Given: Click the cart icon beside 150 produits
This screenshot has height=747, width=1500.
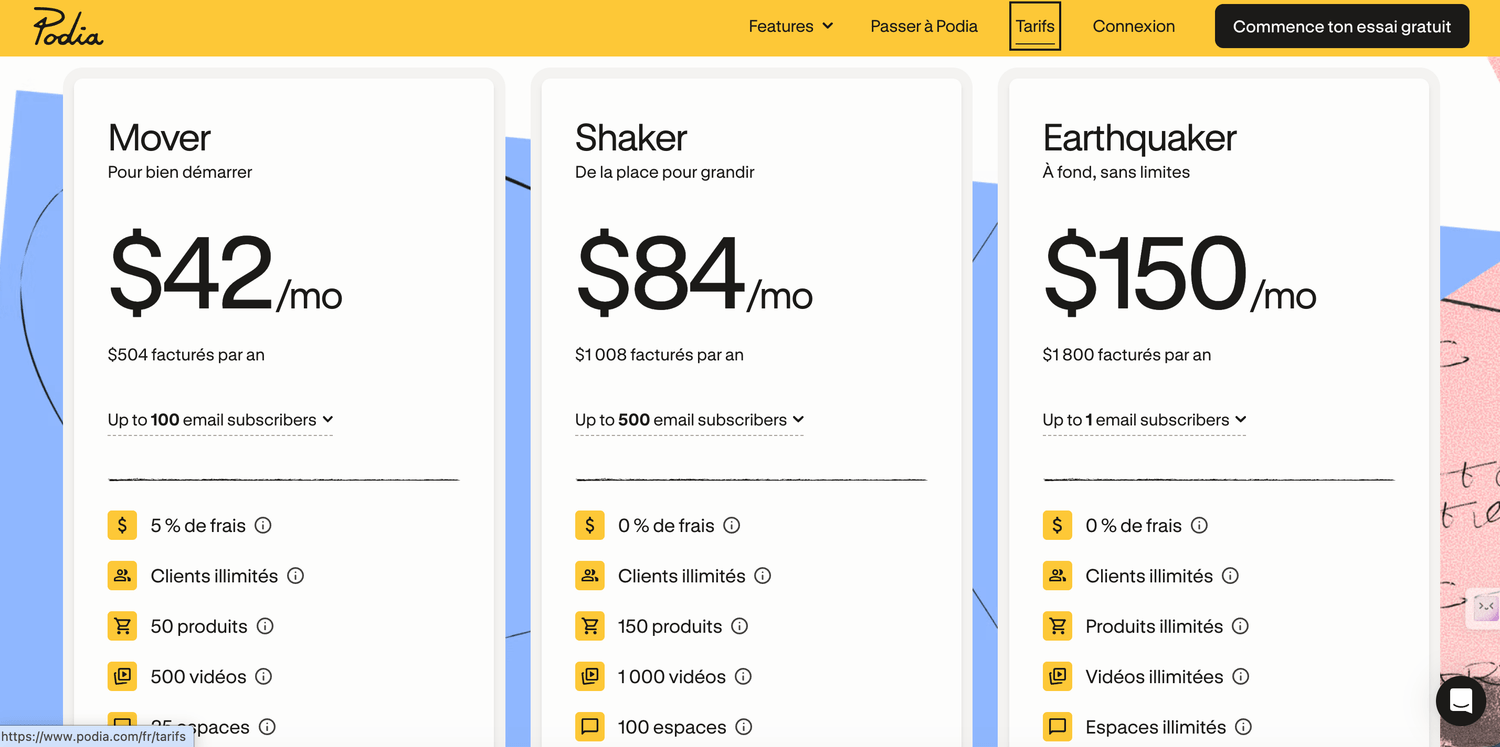Looking at the screenshot, I should coord(590,626).
